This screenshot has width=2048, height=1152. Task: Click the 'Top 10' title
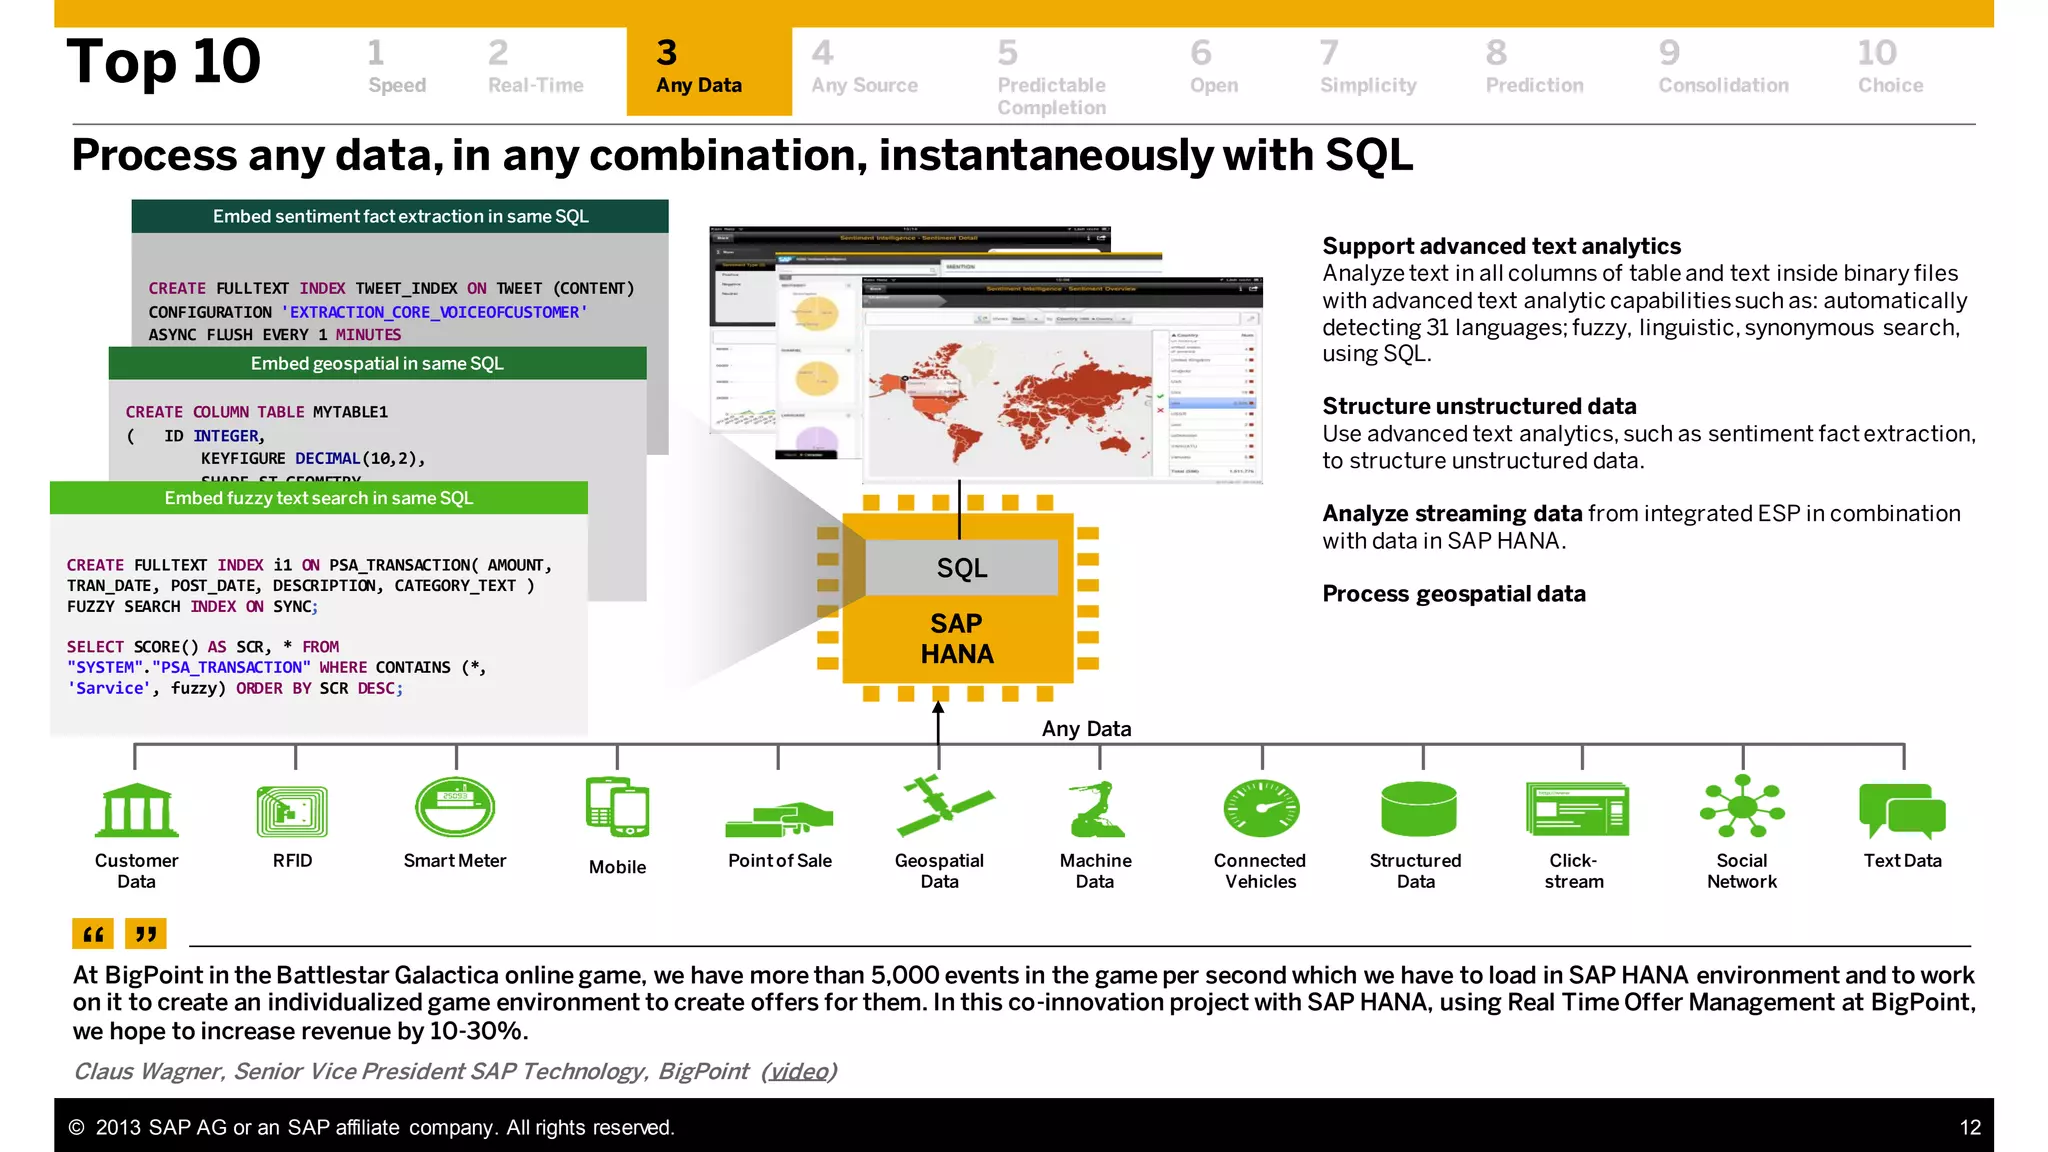[164, 62]
